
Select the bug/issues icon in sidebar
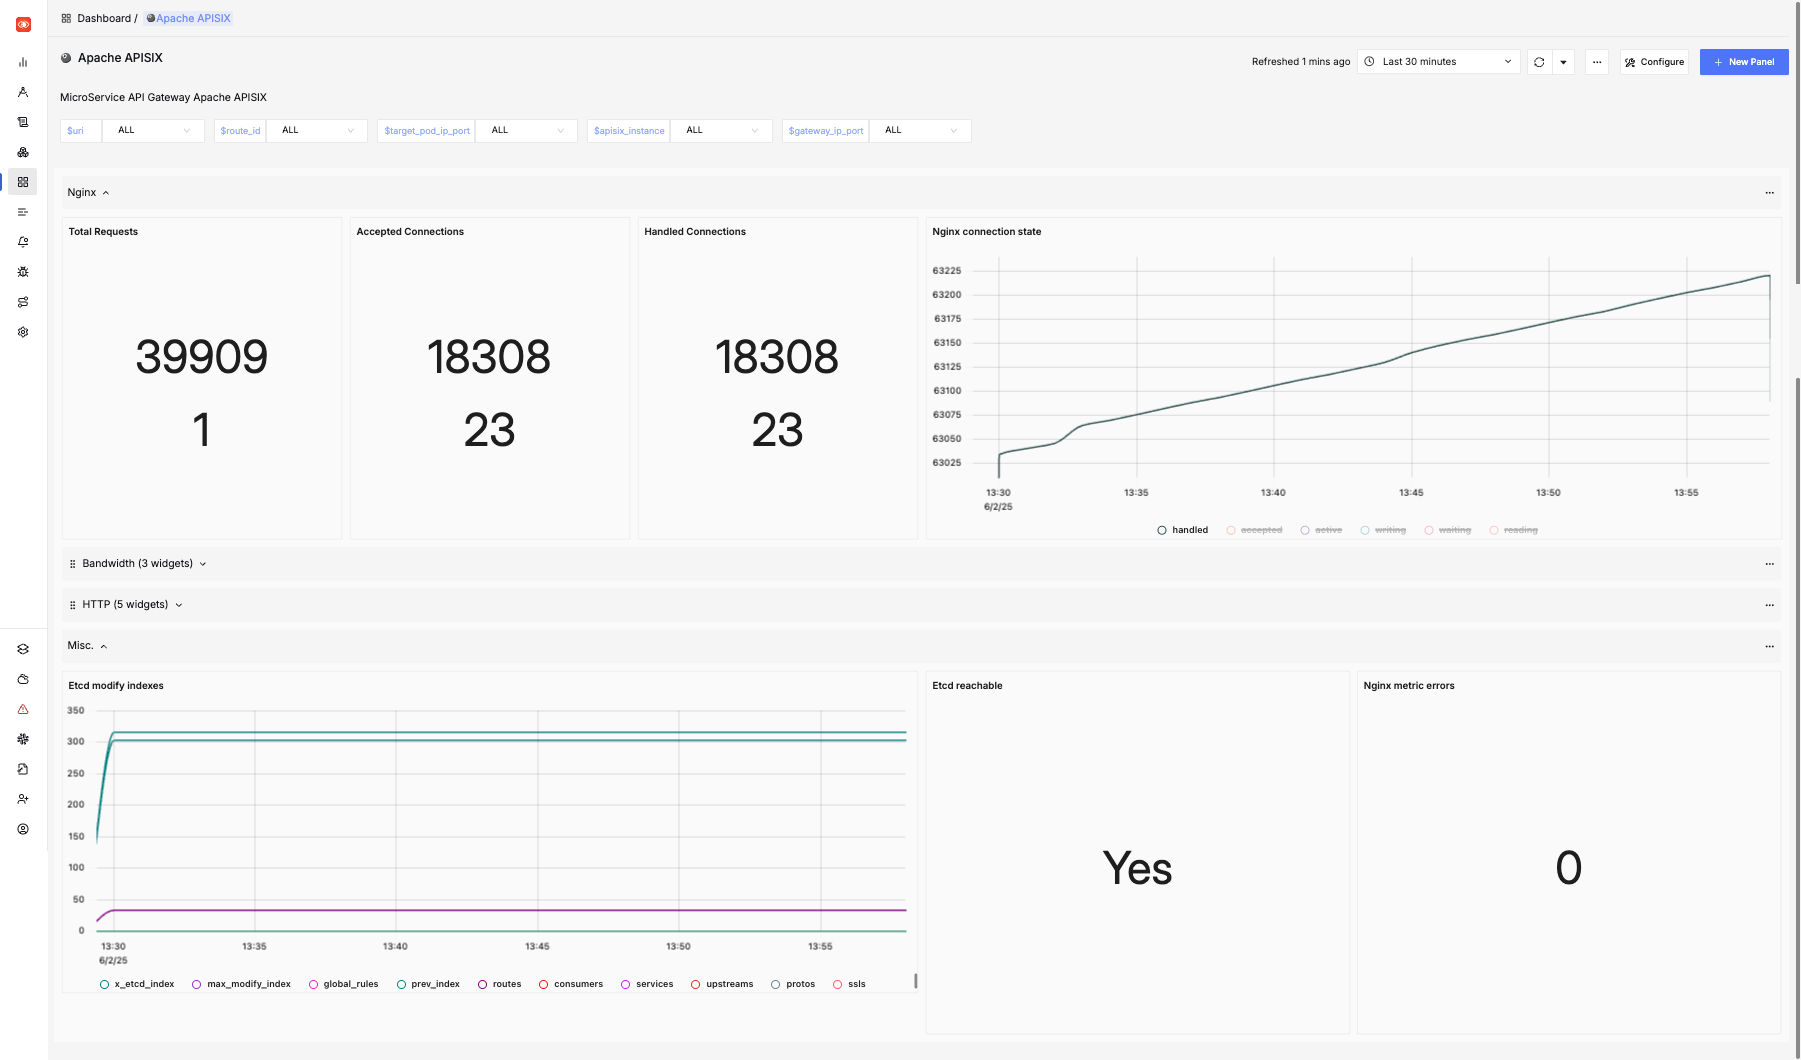pyautogui.click(x=23, y=271)
